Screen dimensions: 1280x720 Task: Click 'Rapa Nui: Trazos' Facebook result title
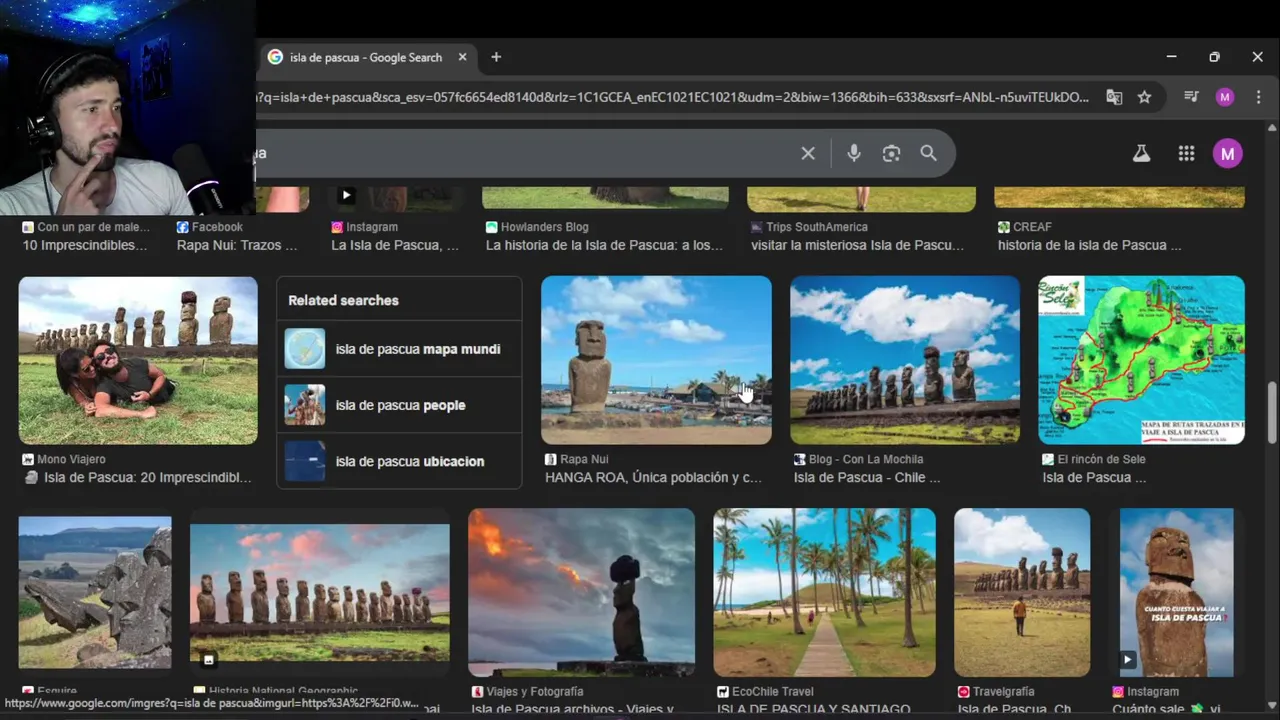[x=237, y=245]
